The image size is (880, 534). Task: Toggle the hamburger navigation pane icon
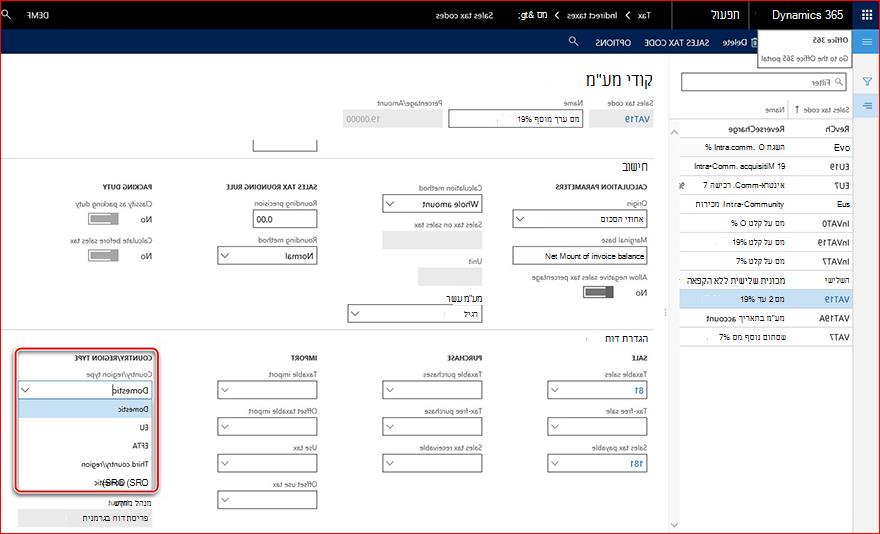867,42
